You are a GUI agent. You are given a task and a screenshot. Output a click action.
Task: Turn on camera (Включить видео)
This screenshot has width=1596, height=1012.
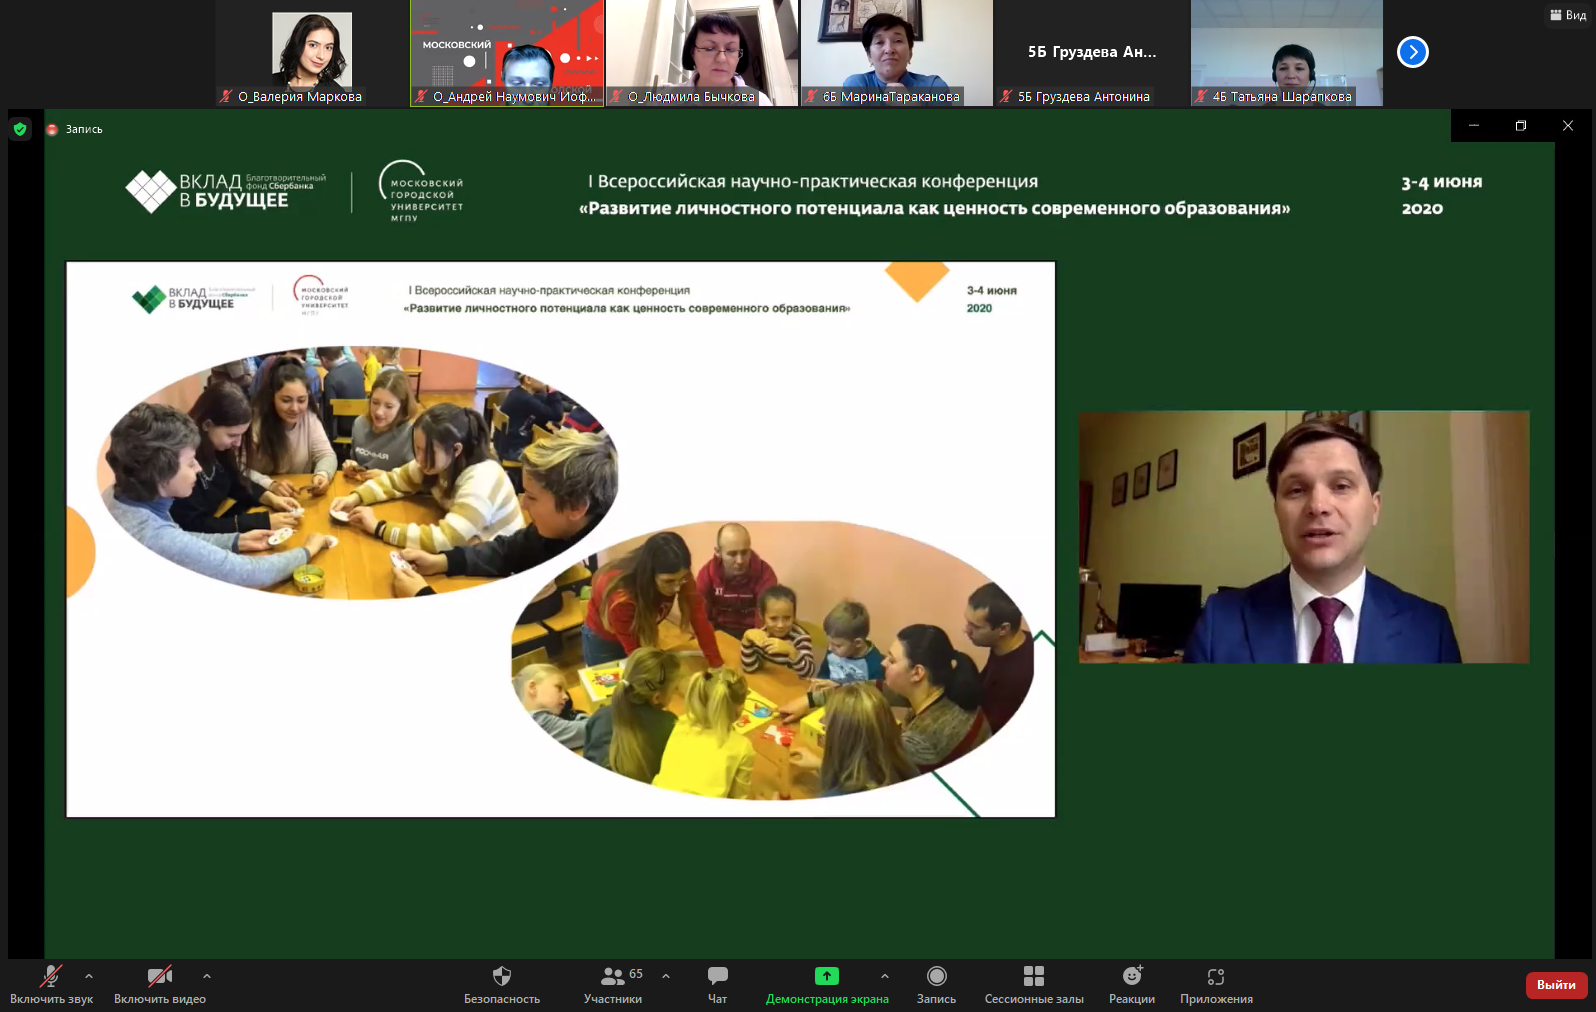(x=159, y=977)
